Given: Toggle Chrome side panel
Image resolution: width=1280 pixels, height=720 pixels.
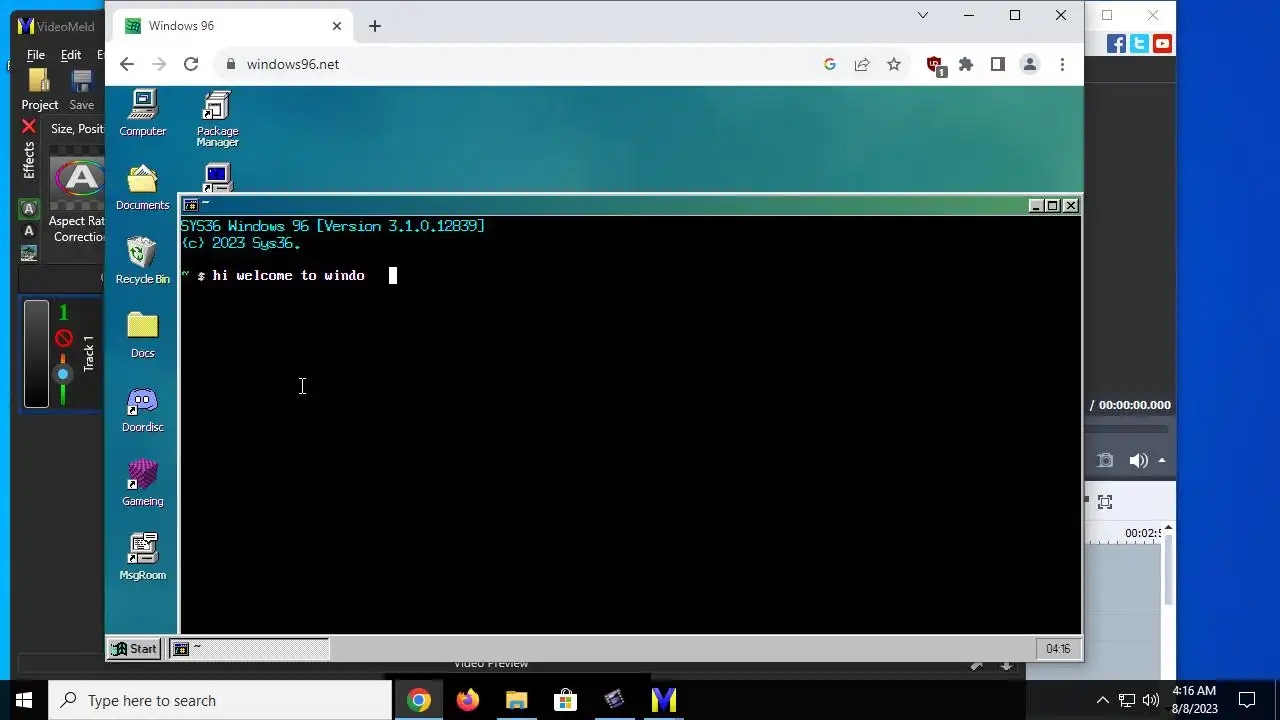Looking at the screenshot, I should pyautogui.click(x=997, y=64).
